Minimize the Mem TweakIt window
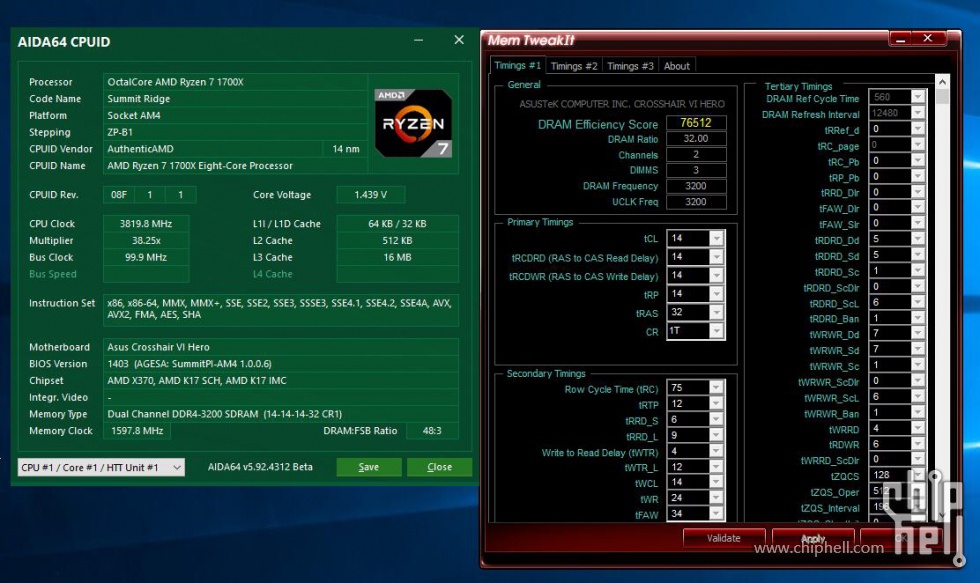 click(x=901, y=39)
